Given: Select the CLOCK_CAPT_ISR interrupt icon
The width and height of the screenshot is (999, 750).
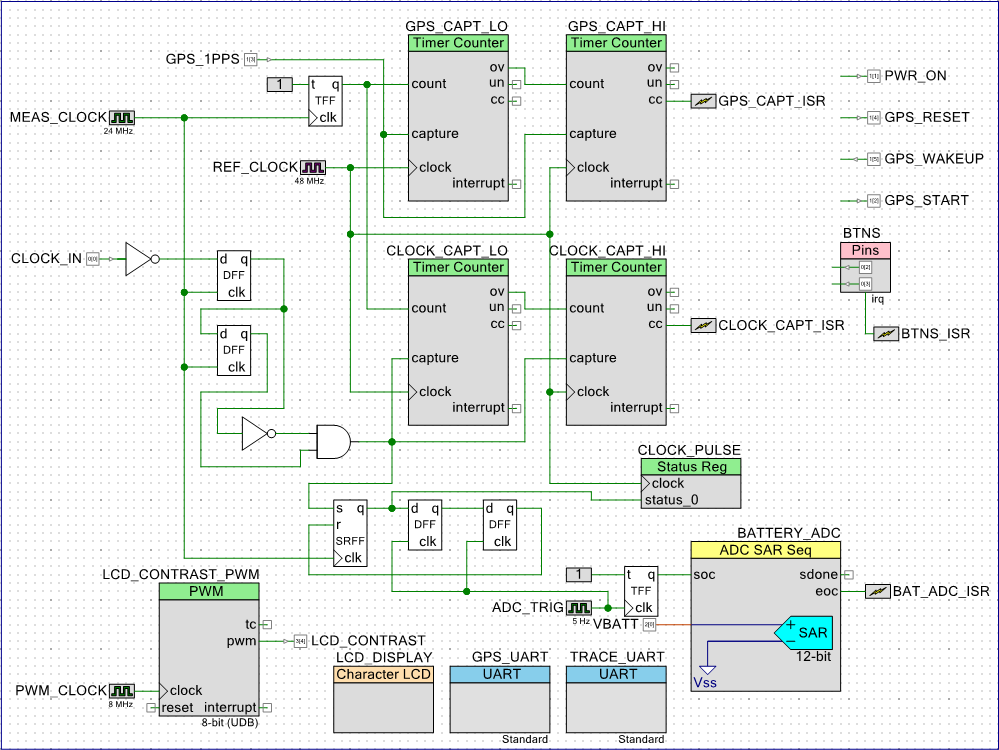Looking at the screenshot, I should point(703,325).
